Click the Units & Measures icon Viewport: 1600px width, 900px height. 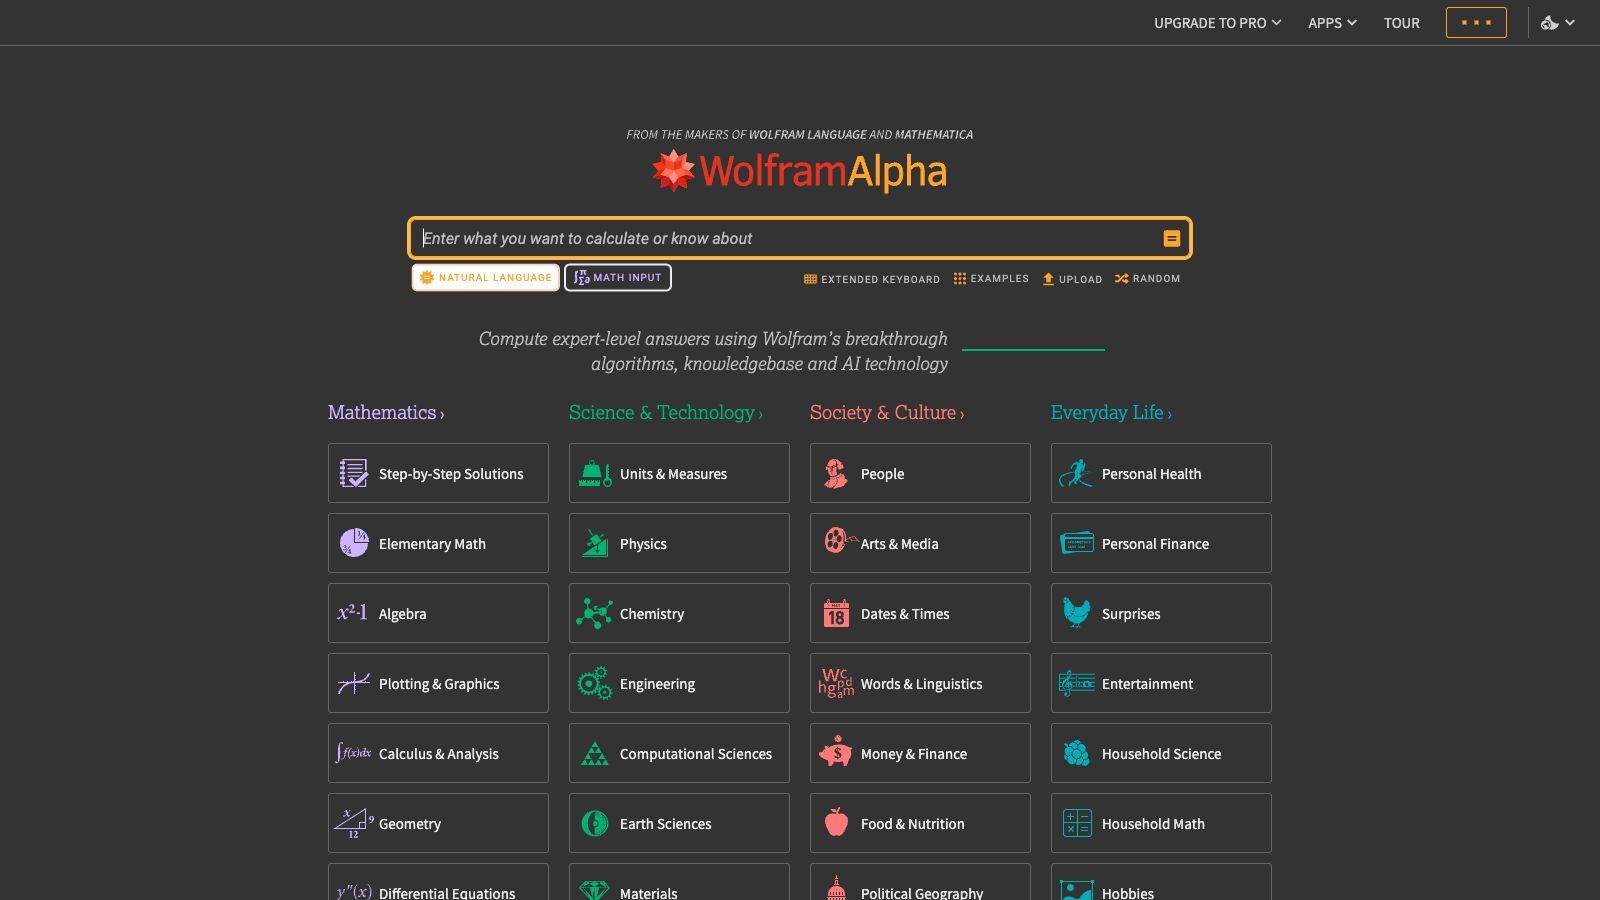click(x=594, y=473)
